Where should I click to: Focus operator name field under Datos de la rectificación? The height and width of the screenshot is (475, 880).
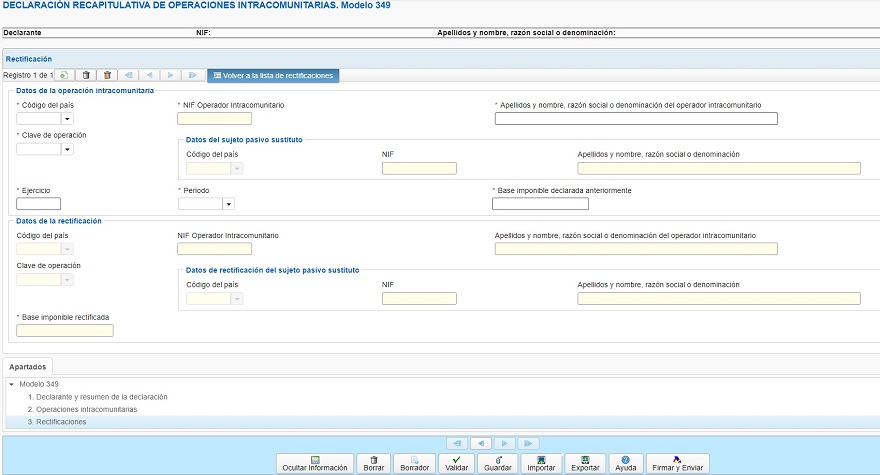click(x=636, y=249)
